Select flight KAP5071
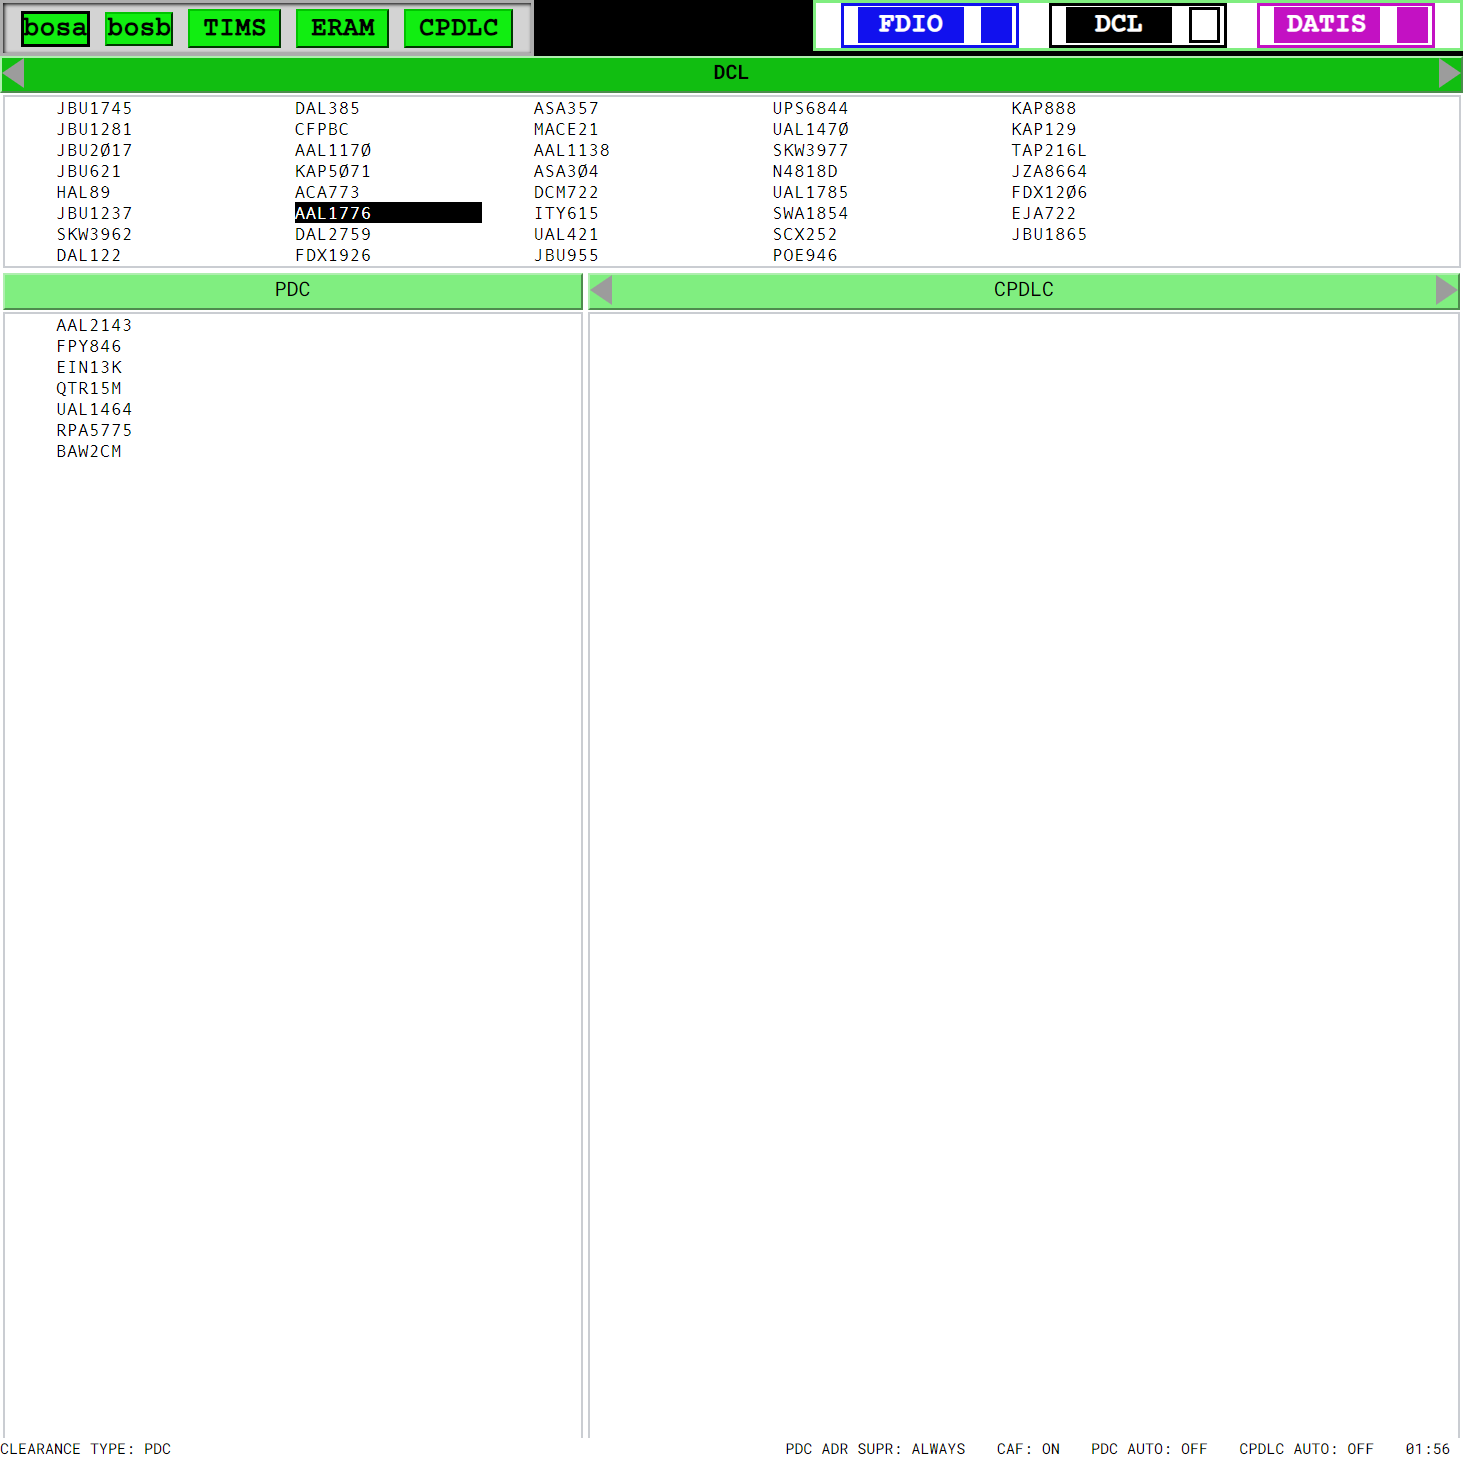 [x=333, y=171]
